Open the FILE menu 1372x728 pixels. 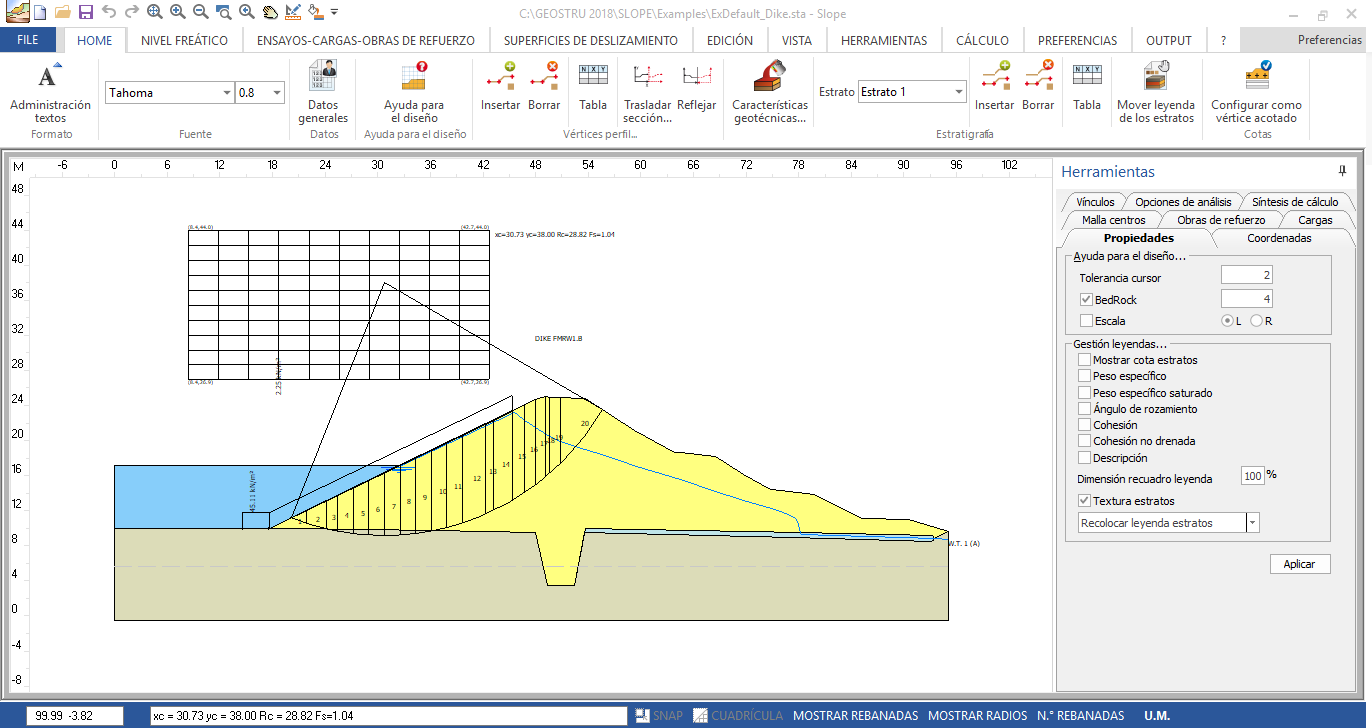[28, 41]
